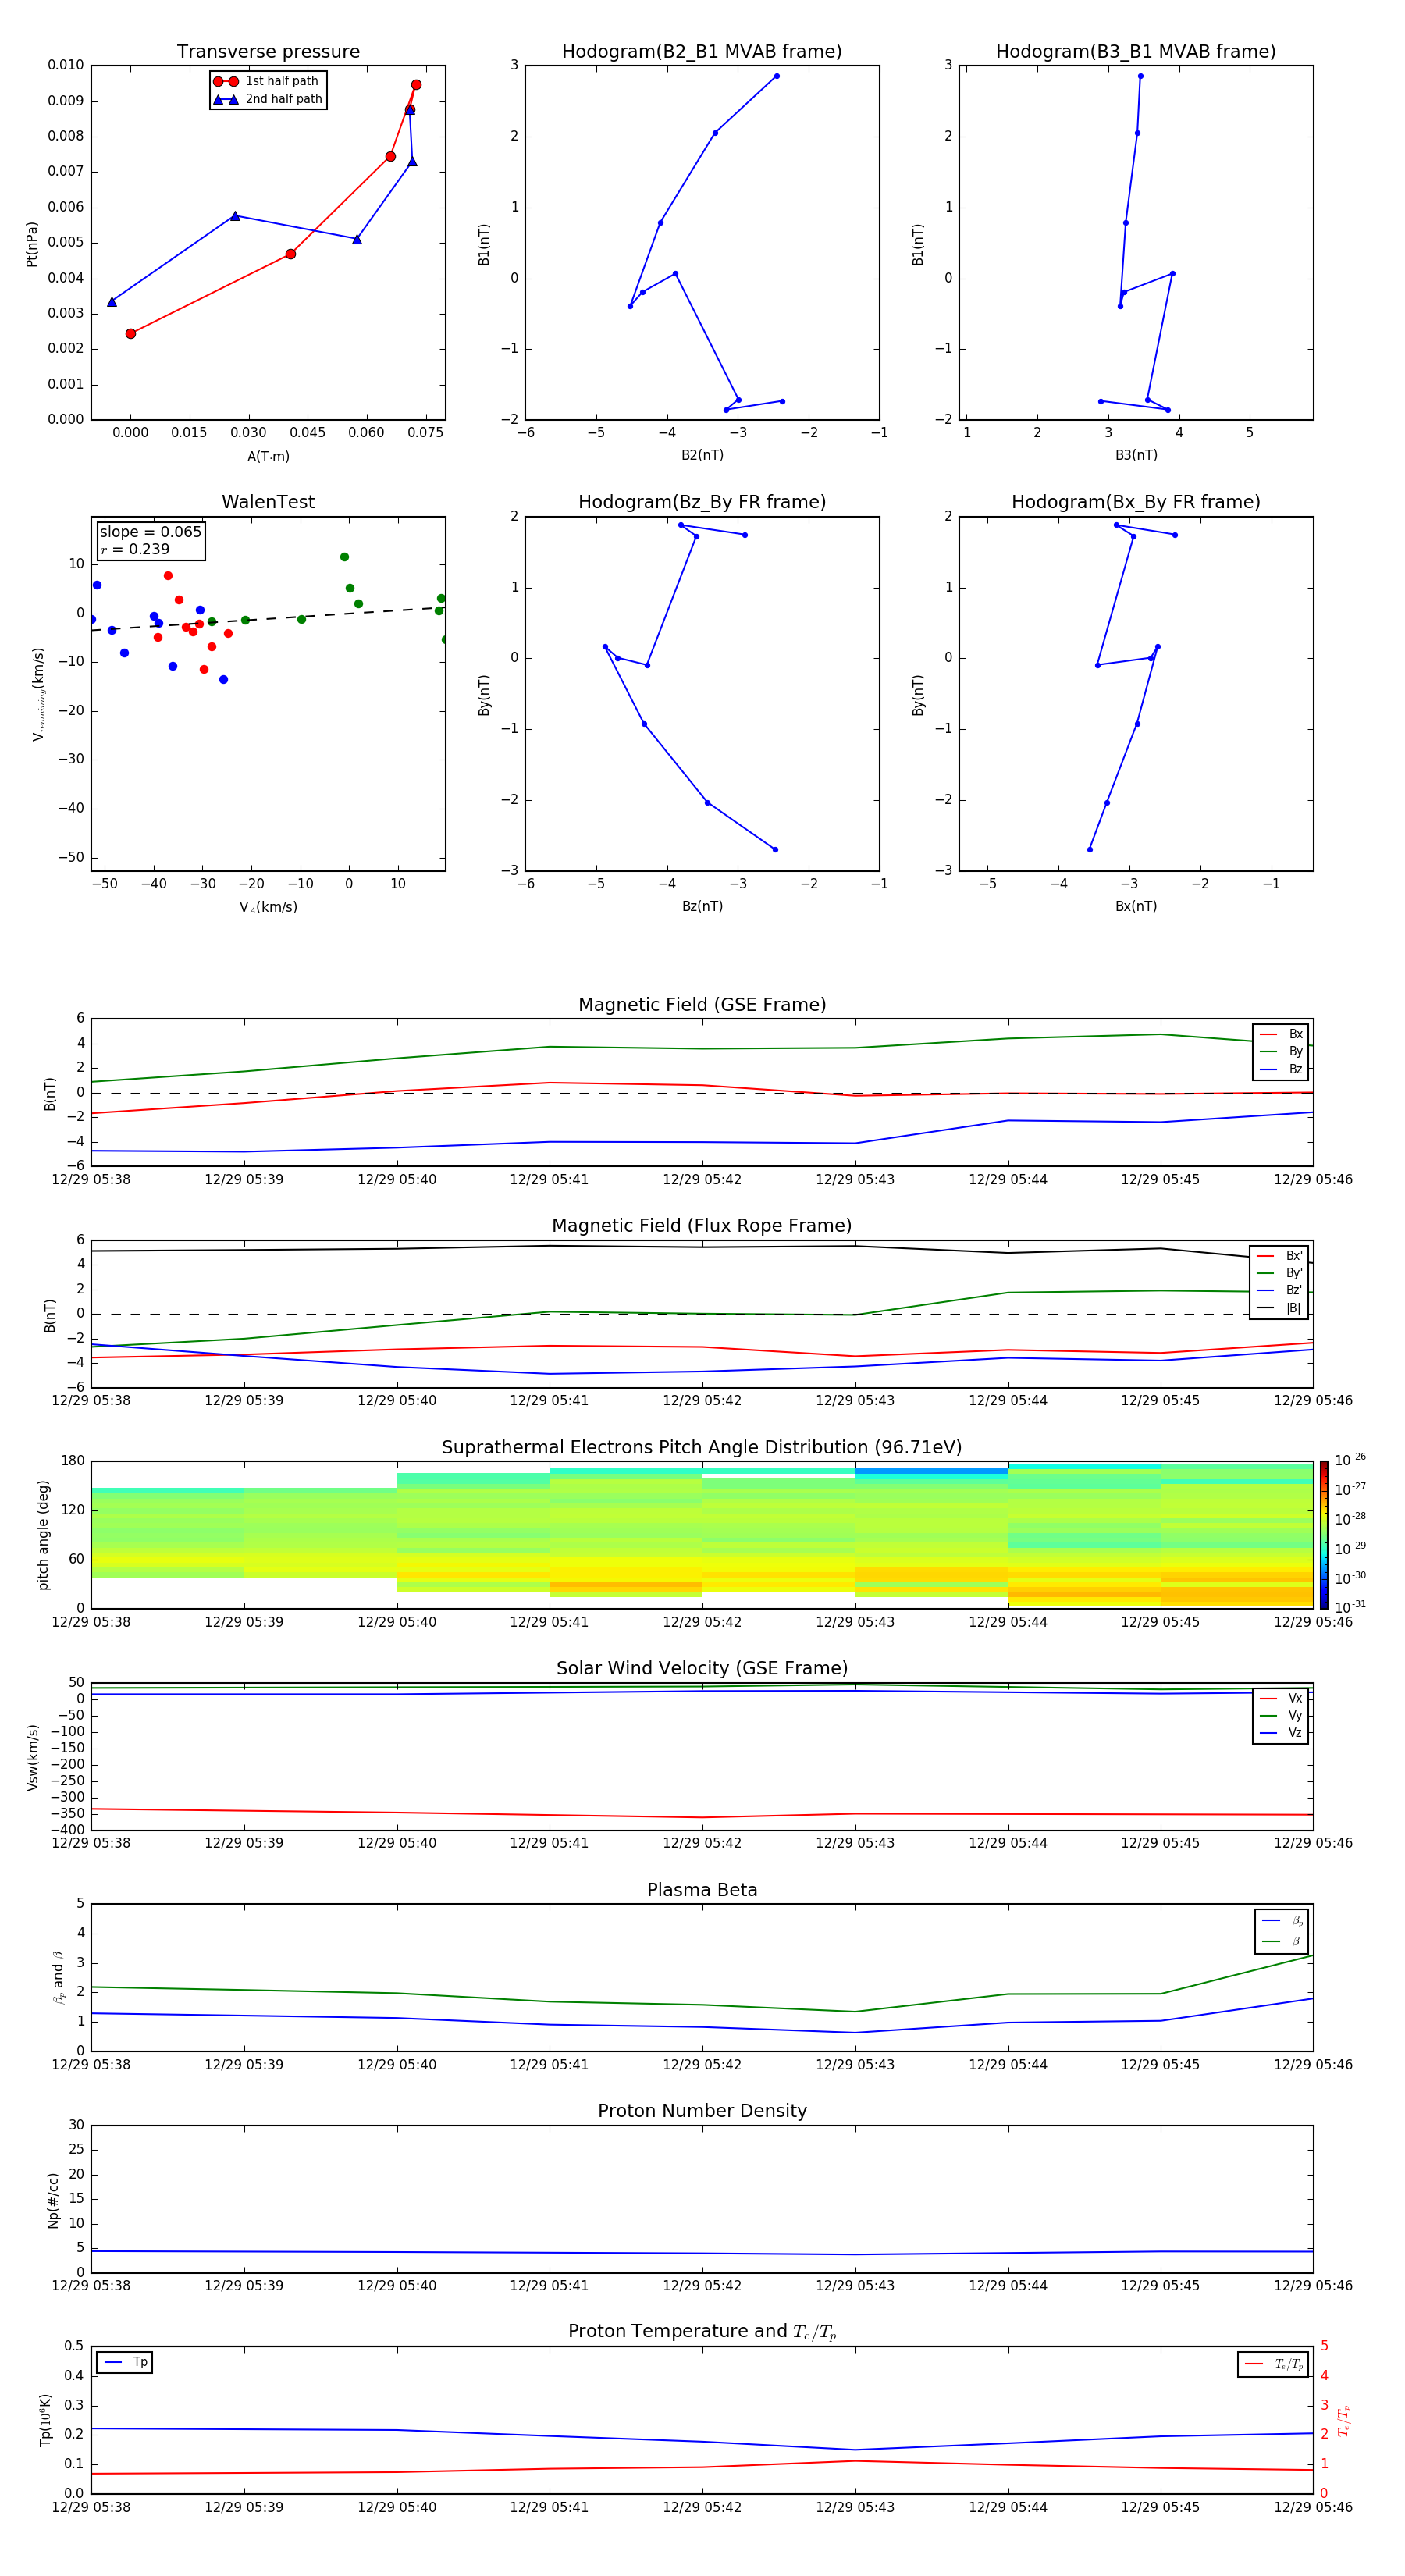Click the 'WalenTest' plot title
The image size is (1405, 2576).
(268, 502)
